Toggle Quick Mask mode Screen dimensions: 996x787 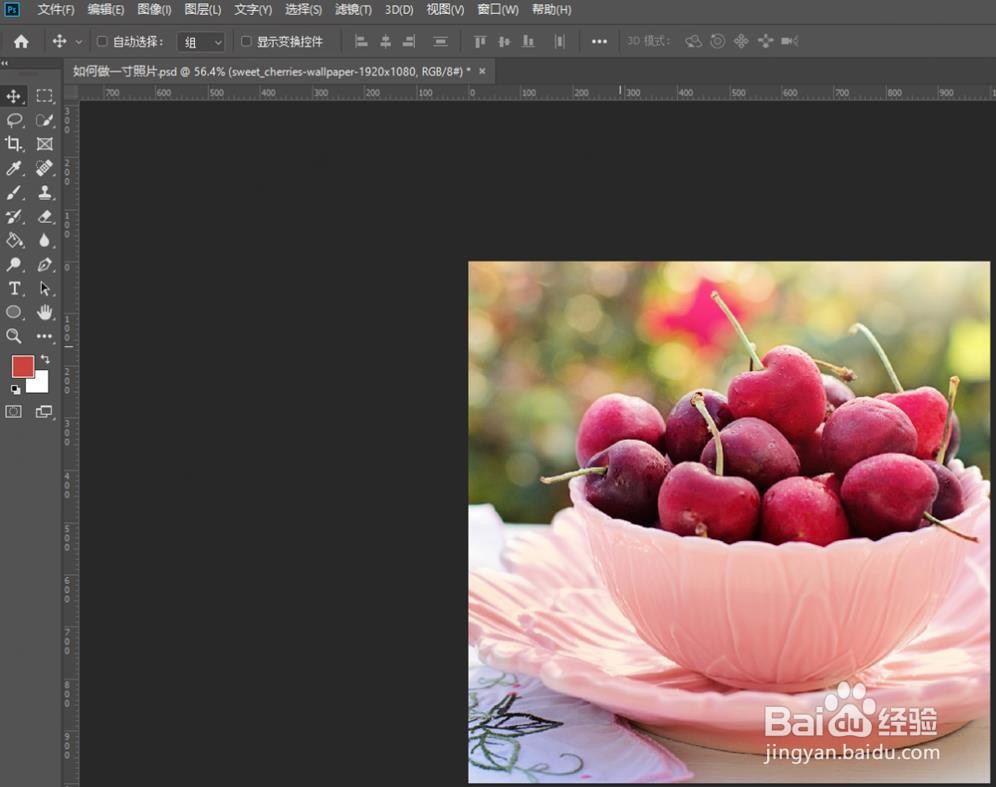13,412
